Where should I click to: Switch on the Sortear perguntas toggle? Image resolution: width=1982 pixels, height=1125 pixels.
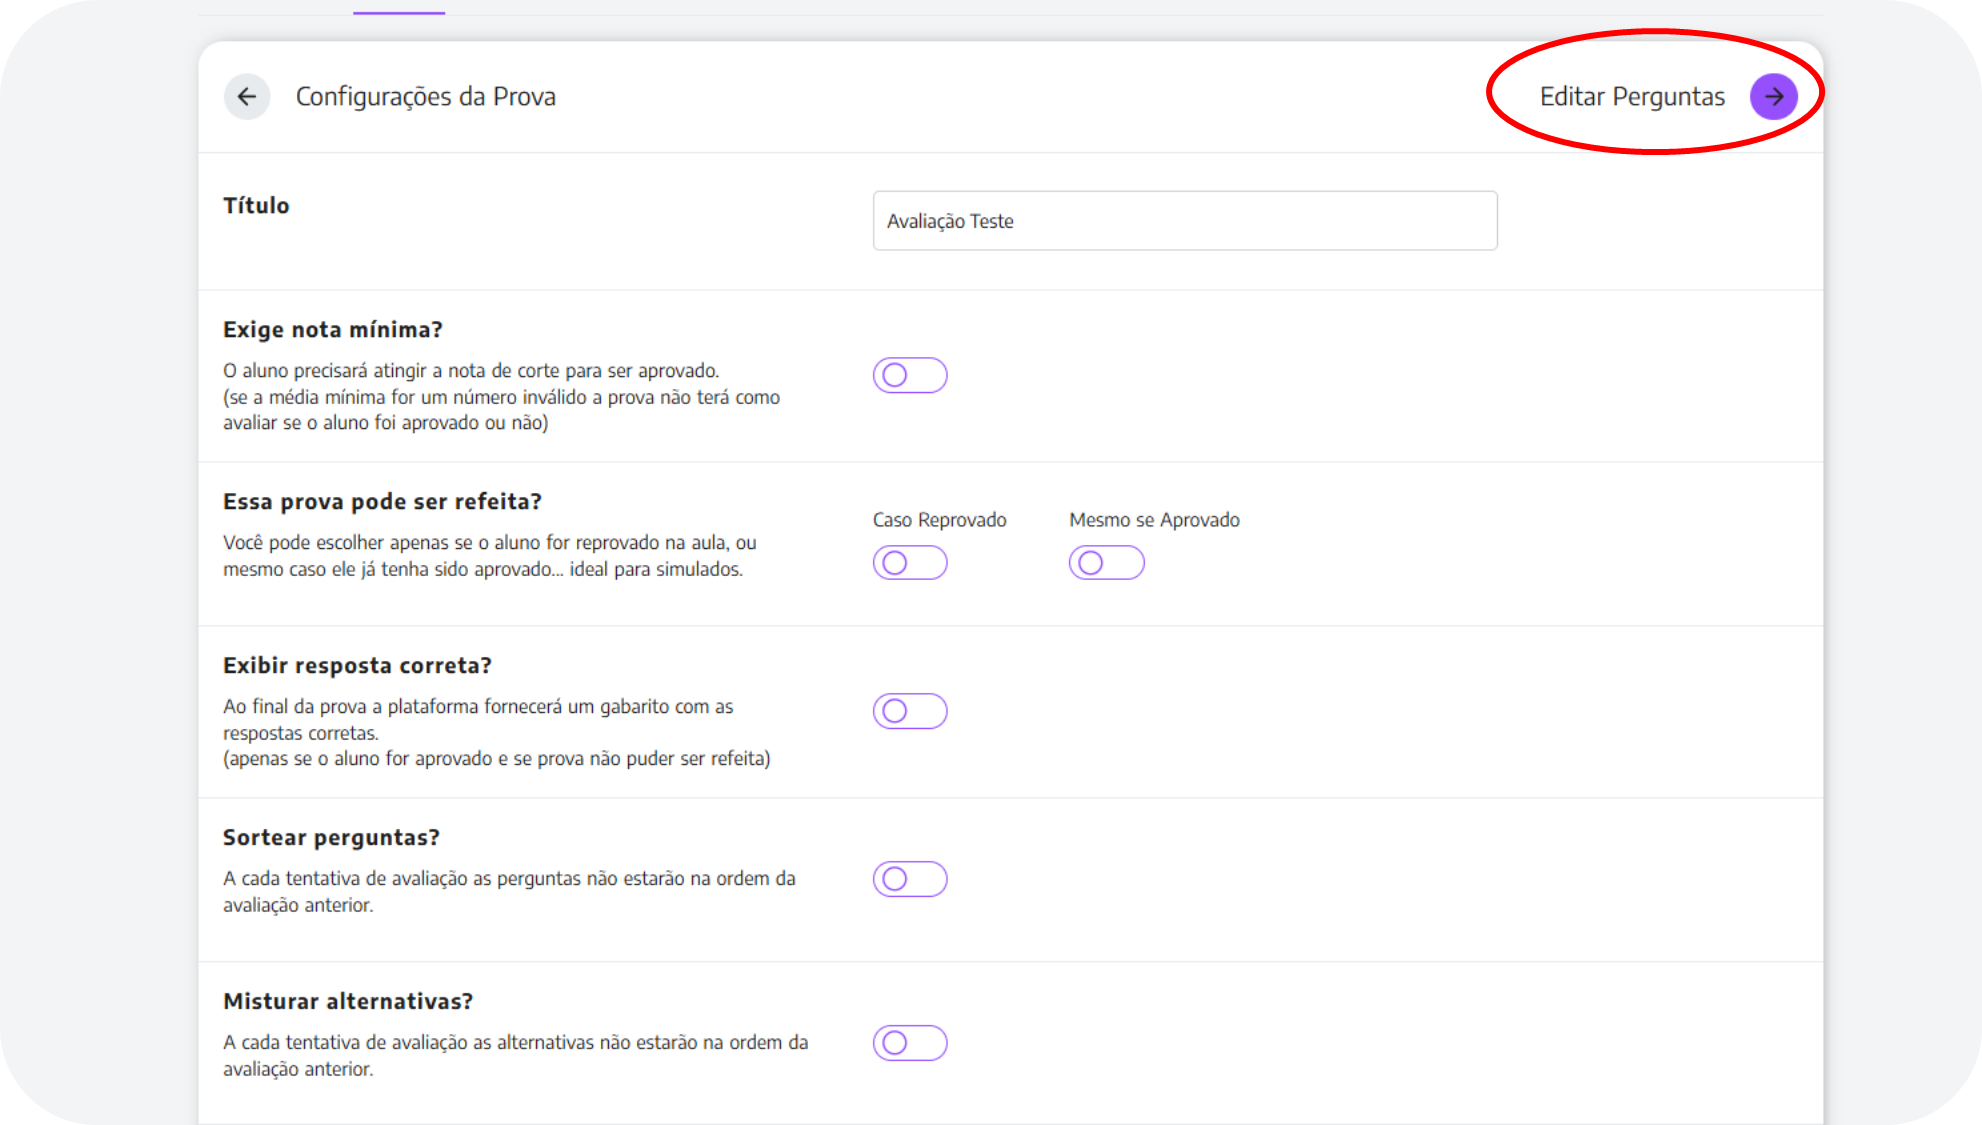pos(909,879)
